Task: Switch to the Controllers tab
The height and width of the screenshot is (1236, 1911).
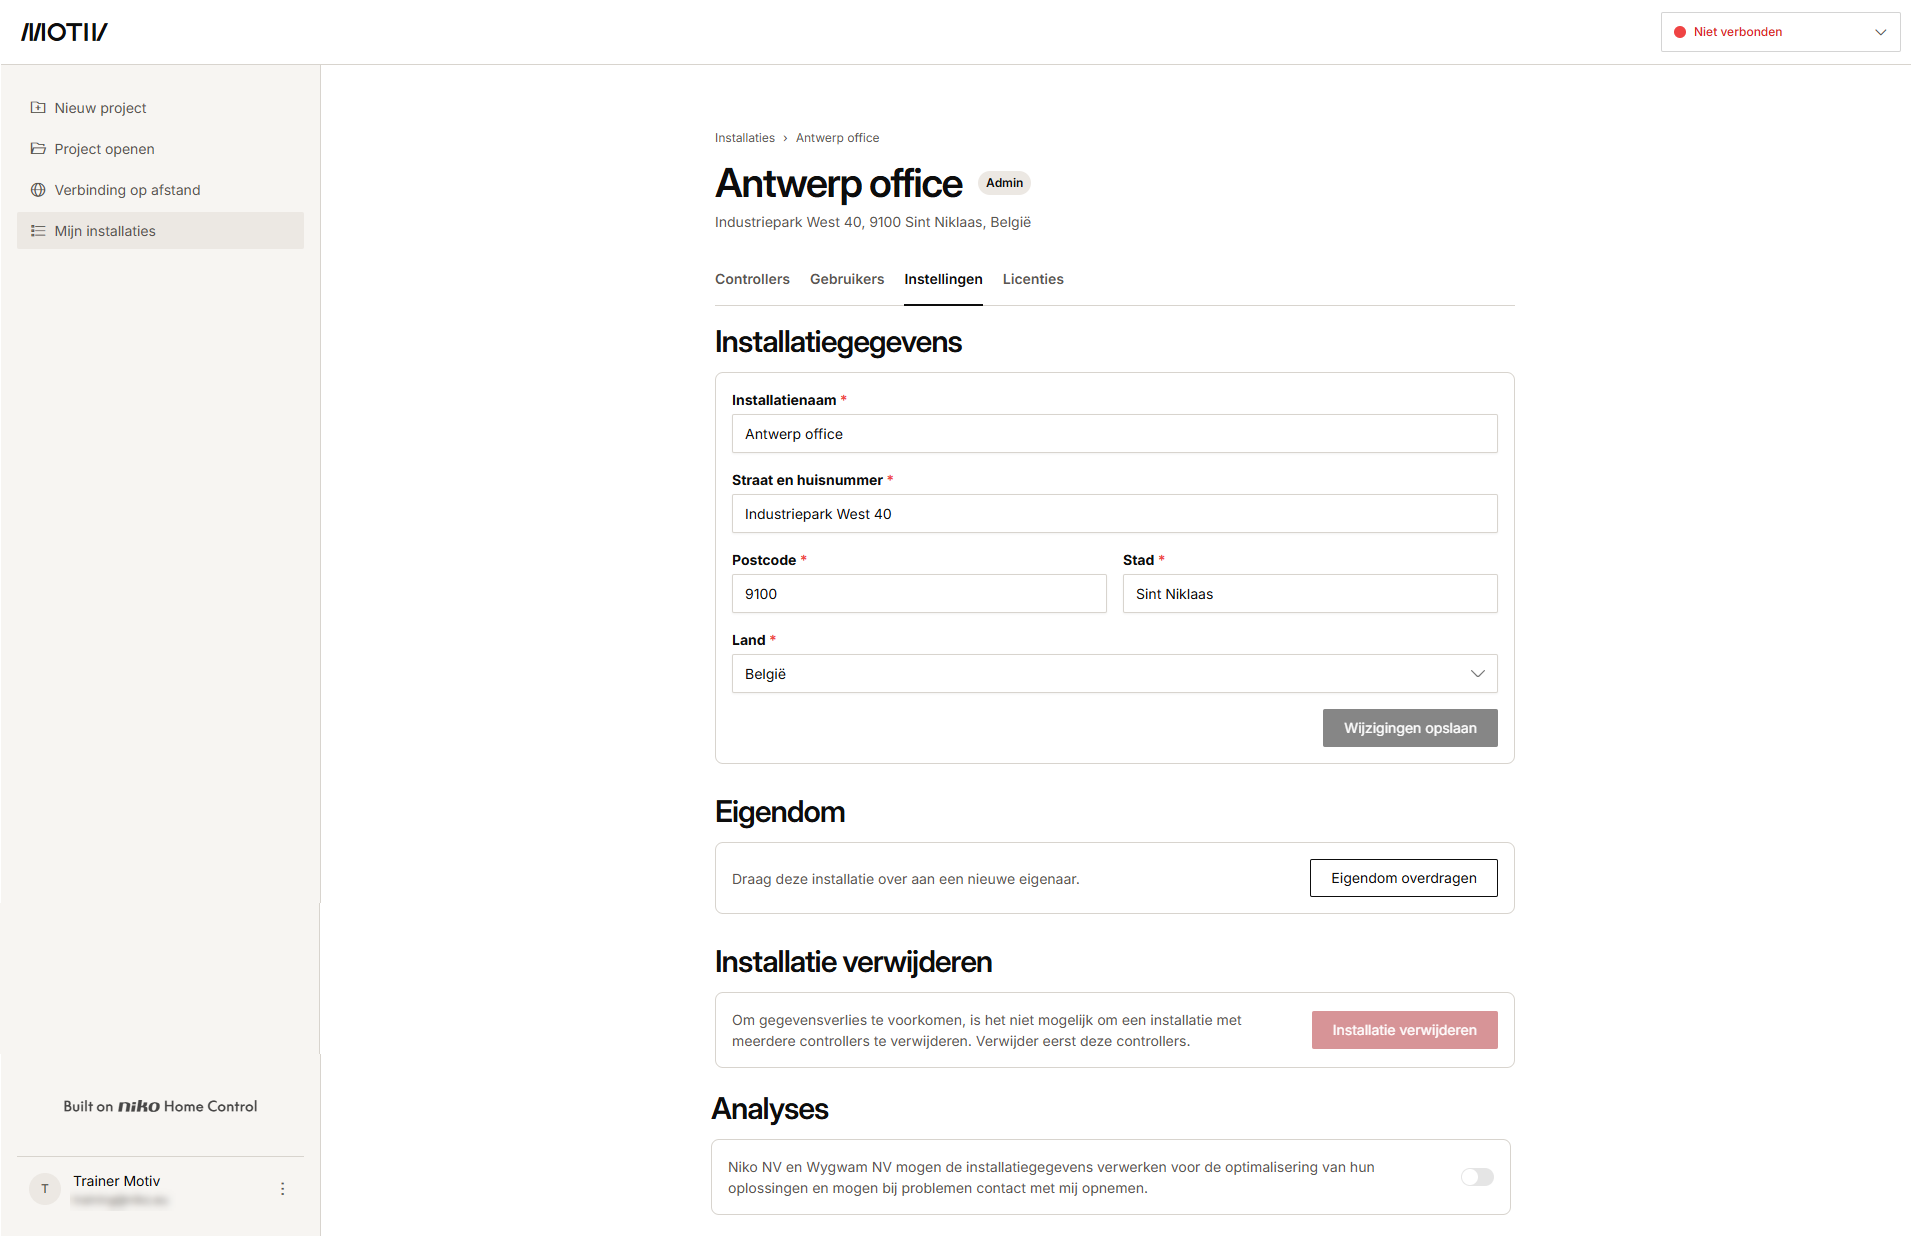Action: 752,279
